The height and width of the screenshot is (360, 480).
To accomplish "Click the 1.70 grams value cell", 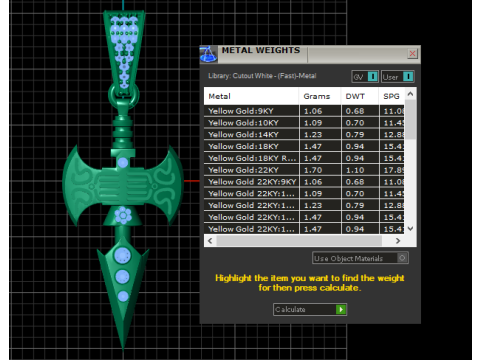I will [320, 170].
